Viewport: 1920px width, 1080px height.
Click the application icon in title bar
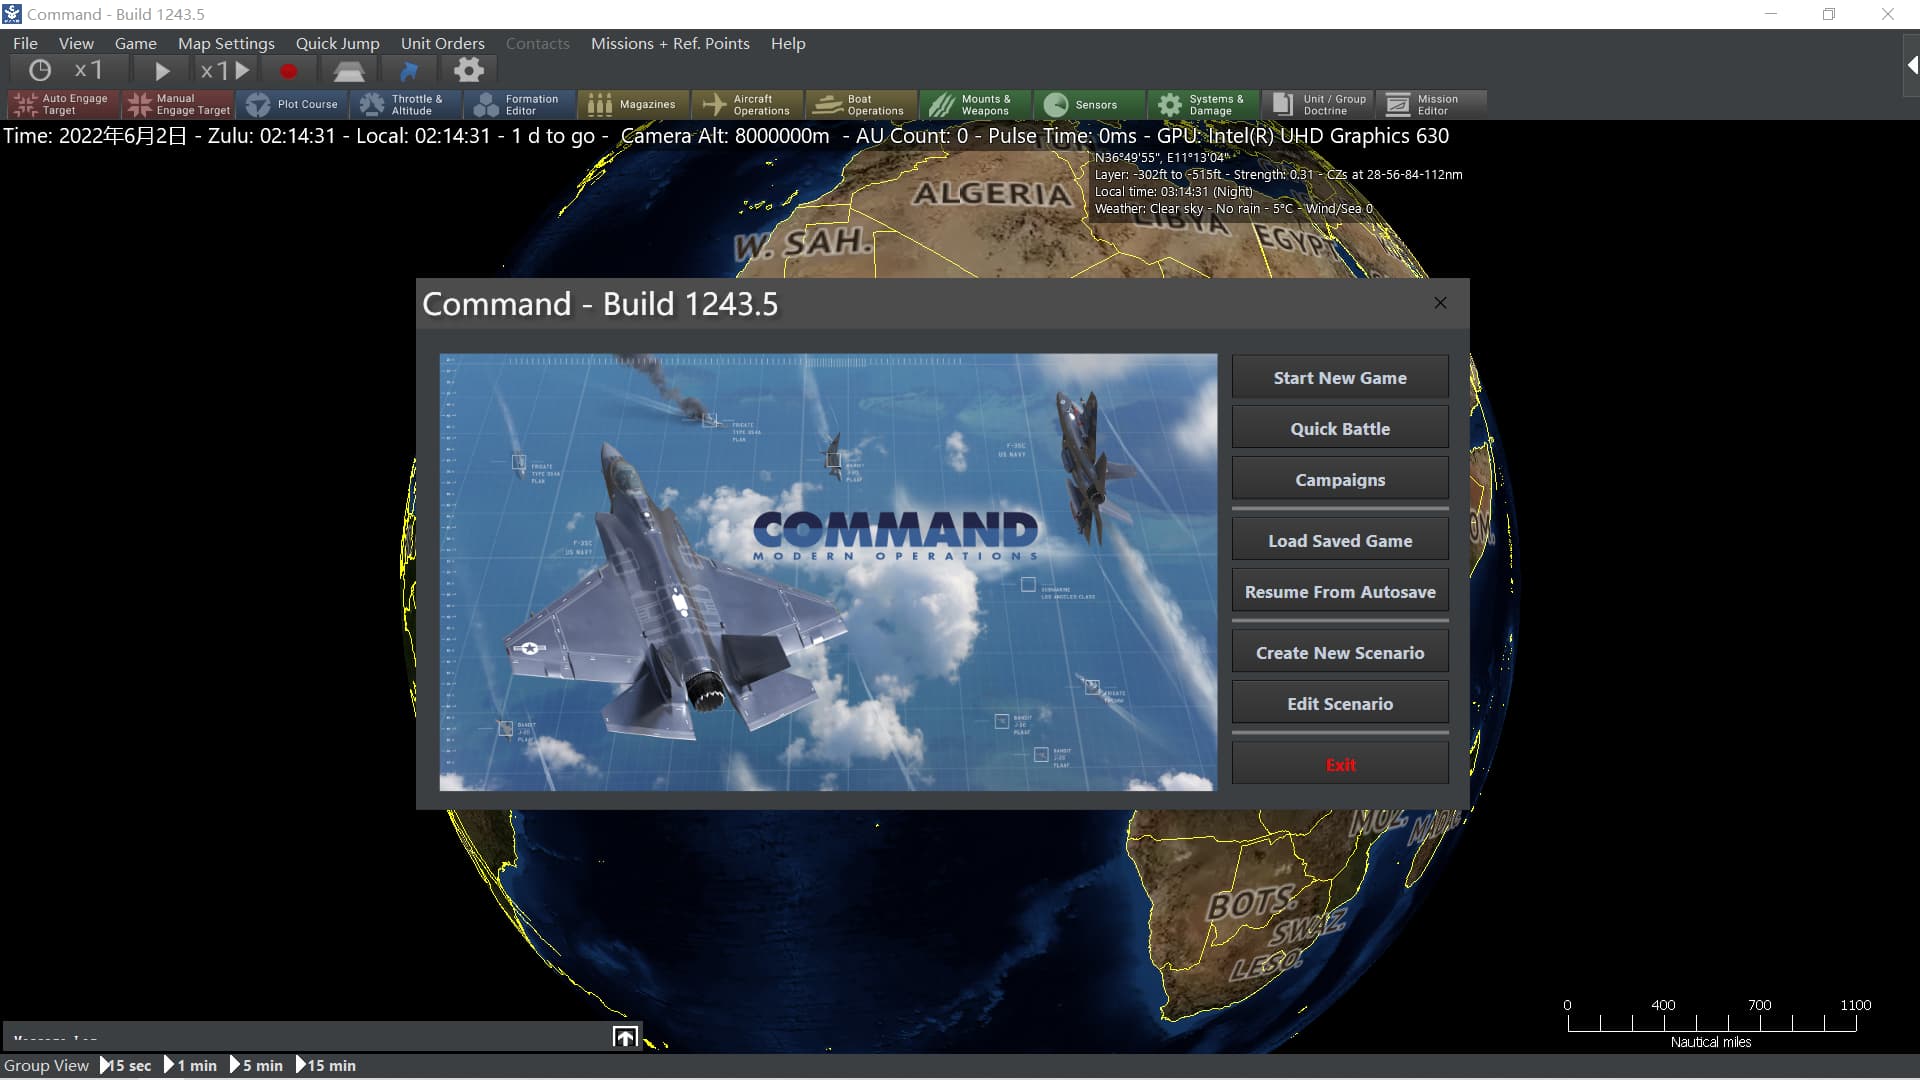click(12, 14)
